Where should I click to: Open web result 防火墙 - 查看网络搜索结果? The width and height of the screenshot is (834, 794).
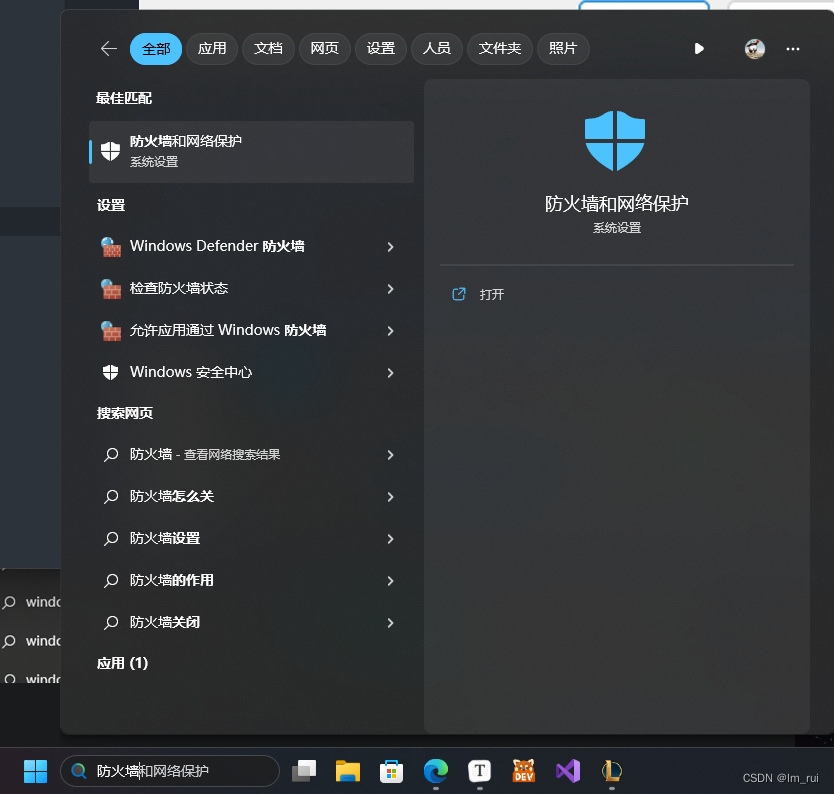coord(251,454)
